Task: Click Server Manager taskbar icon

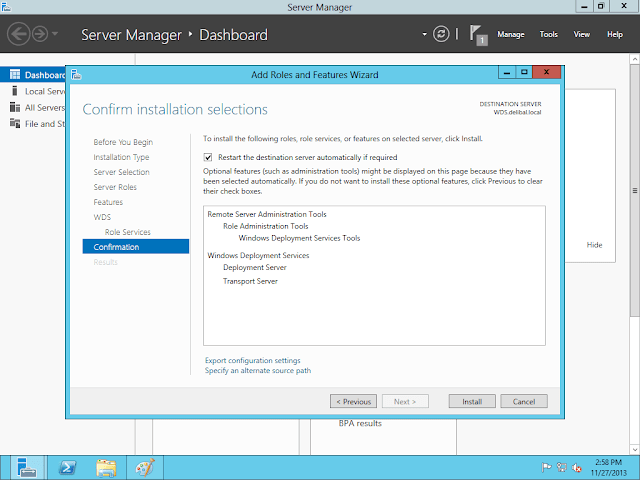Action: tap(25, 466)
